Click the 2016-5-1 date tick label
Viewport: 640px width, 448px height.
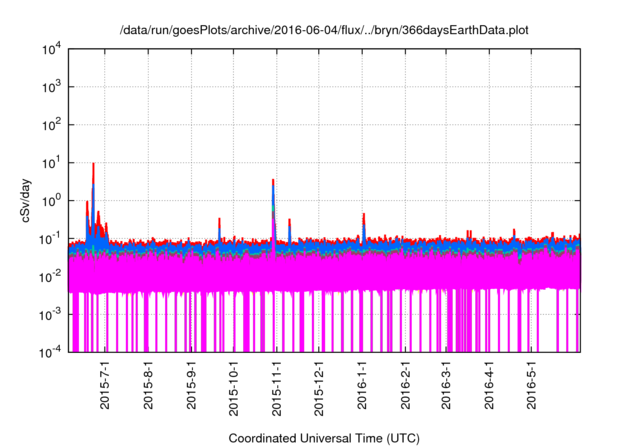531,386
